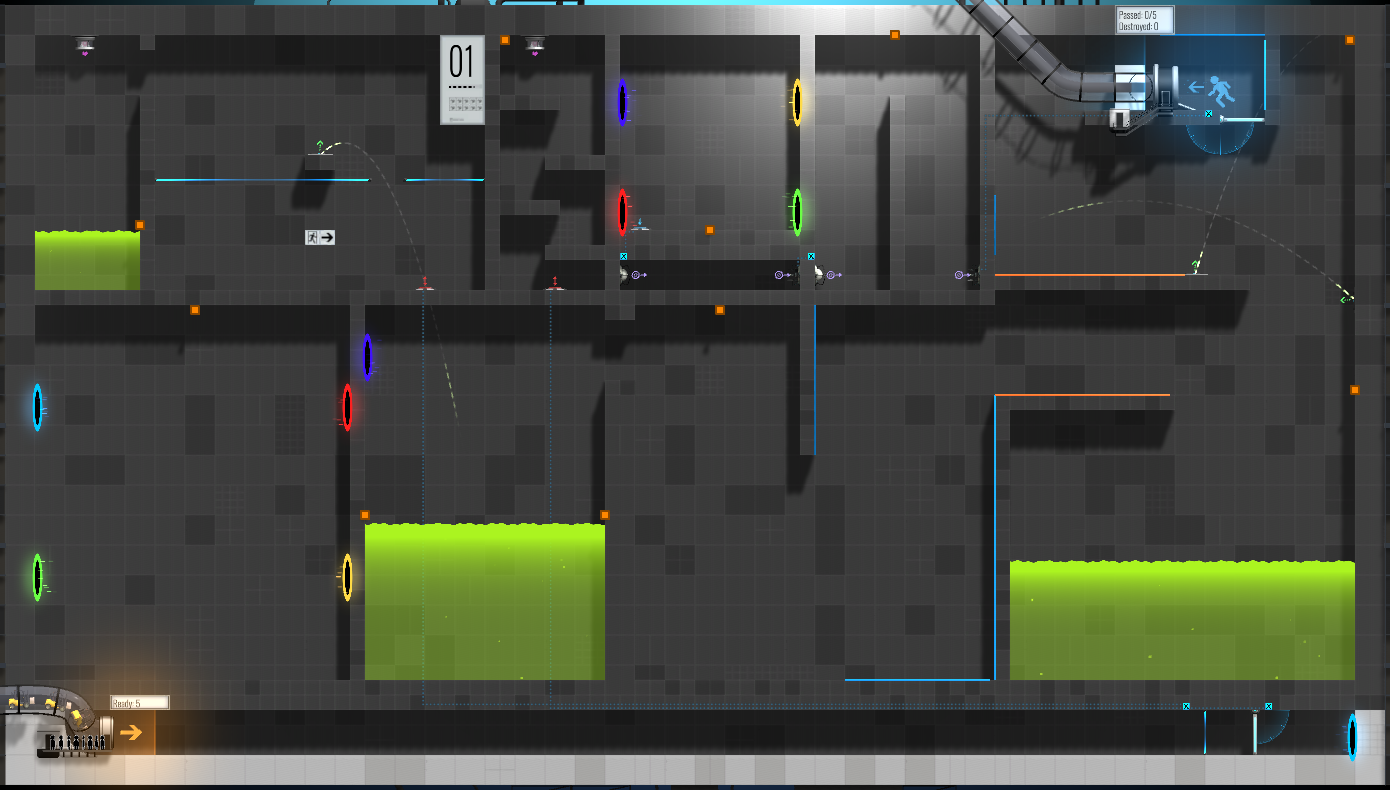Screen dimensions: 1390x790
Task: Click the blue floor button next to the red portal
Action: [x=640, y=226]
